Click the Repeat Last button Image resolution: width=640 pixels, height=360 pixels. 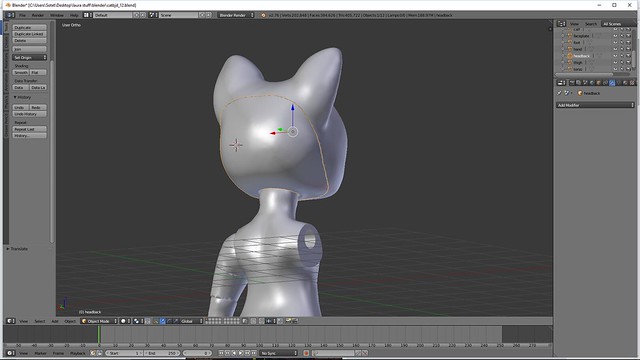[29, 129]
